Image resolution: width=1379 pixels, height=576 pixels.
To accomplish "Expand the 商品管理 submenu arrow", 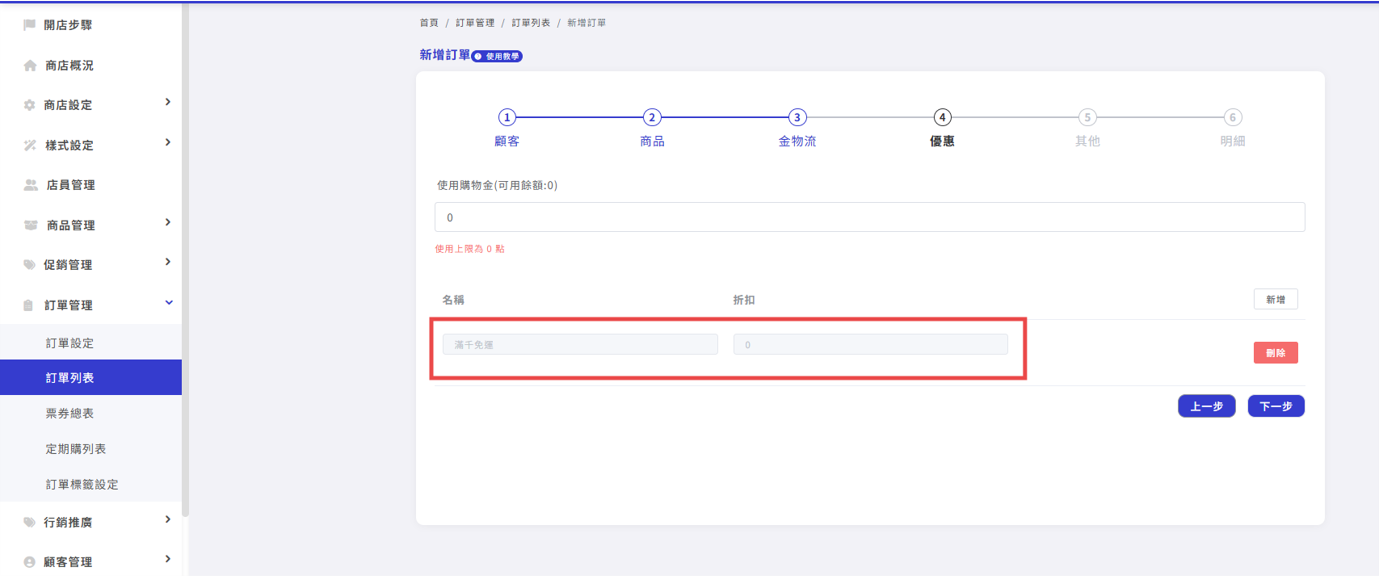I will pyautogui.click(x=168, y=222).
